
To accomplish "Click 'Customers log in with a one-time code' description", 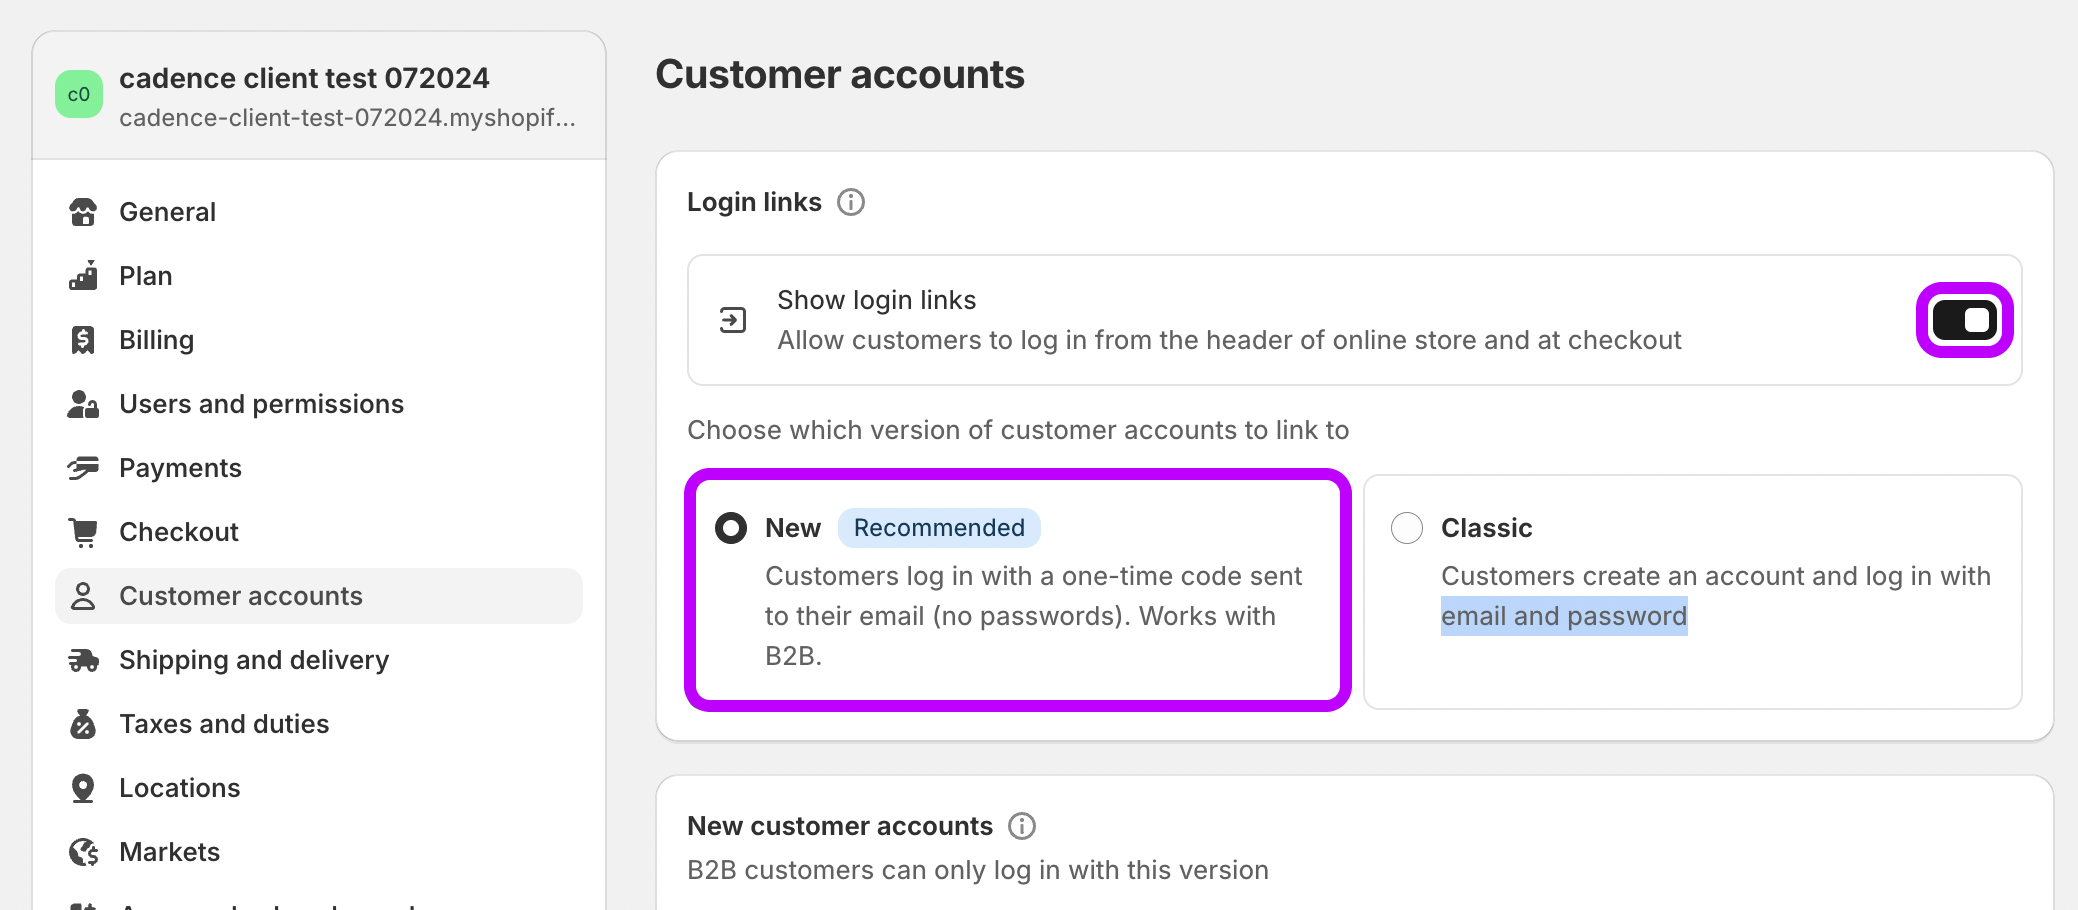I will point(1034,616).
